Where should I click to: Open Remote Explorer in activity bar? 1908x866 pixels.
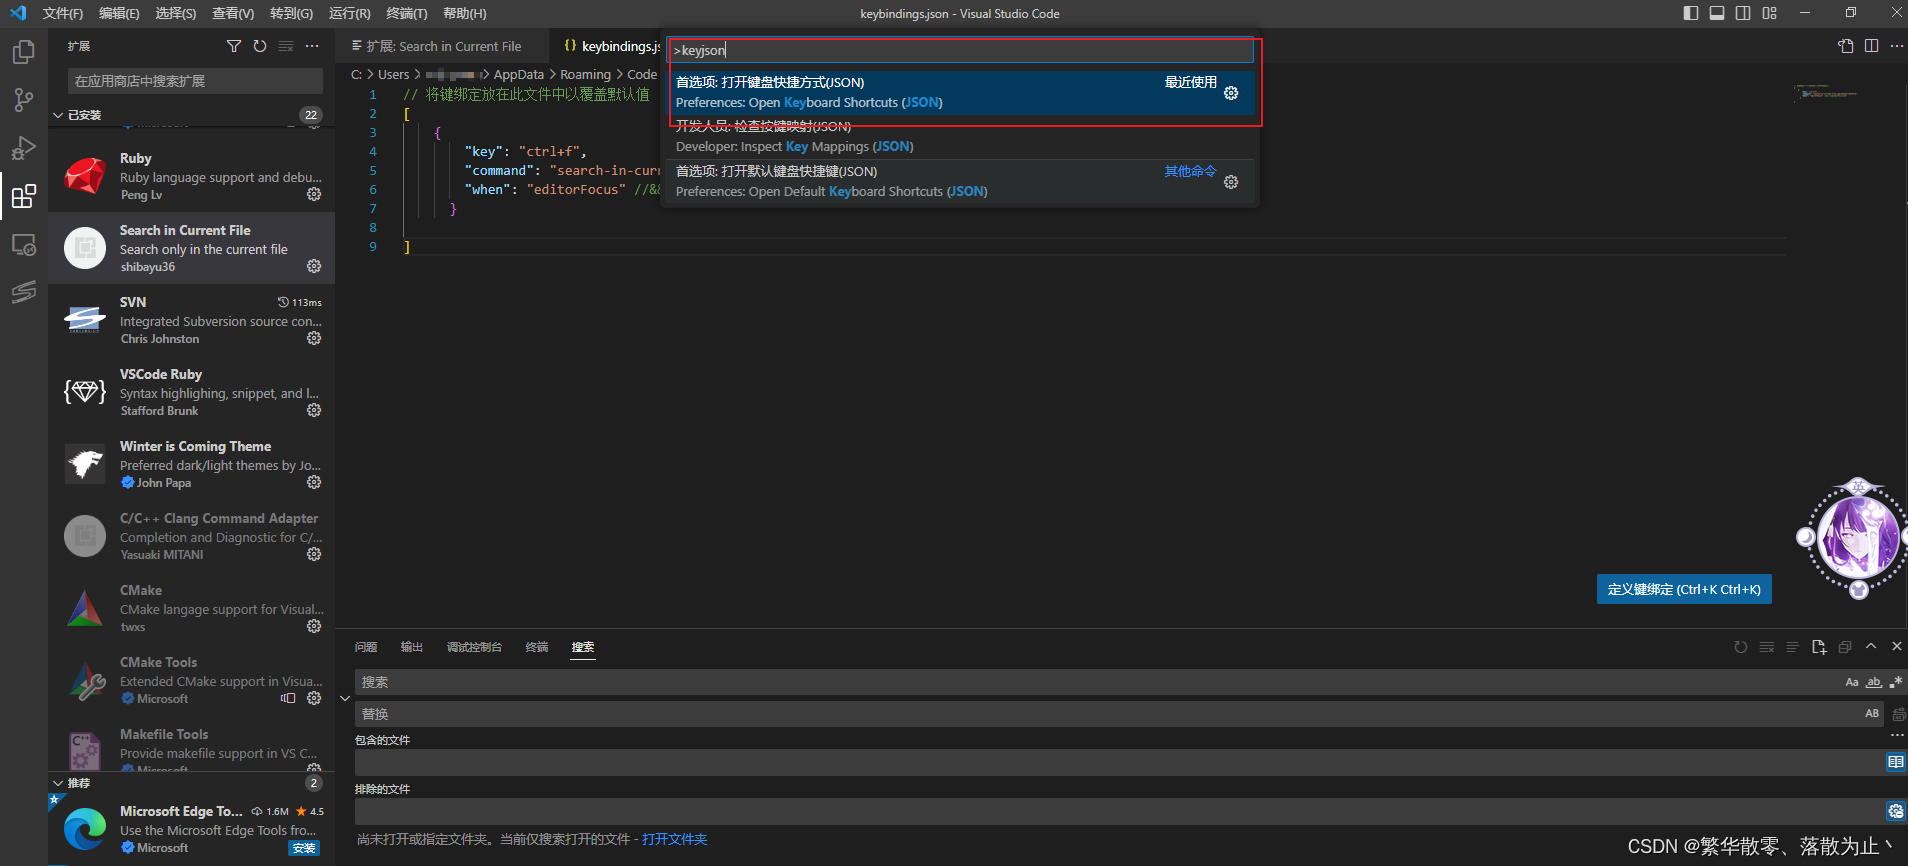click(24, 244)
